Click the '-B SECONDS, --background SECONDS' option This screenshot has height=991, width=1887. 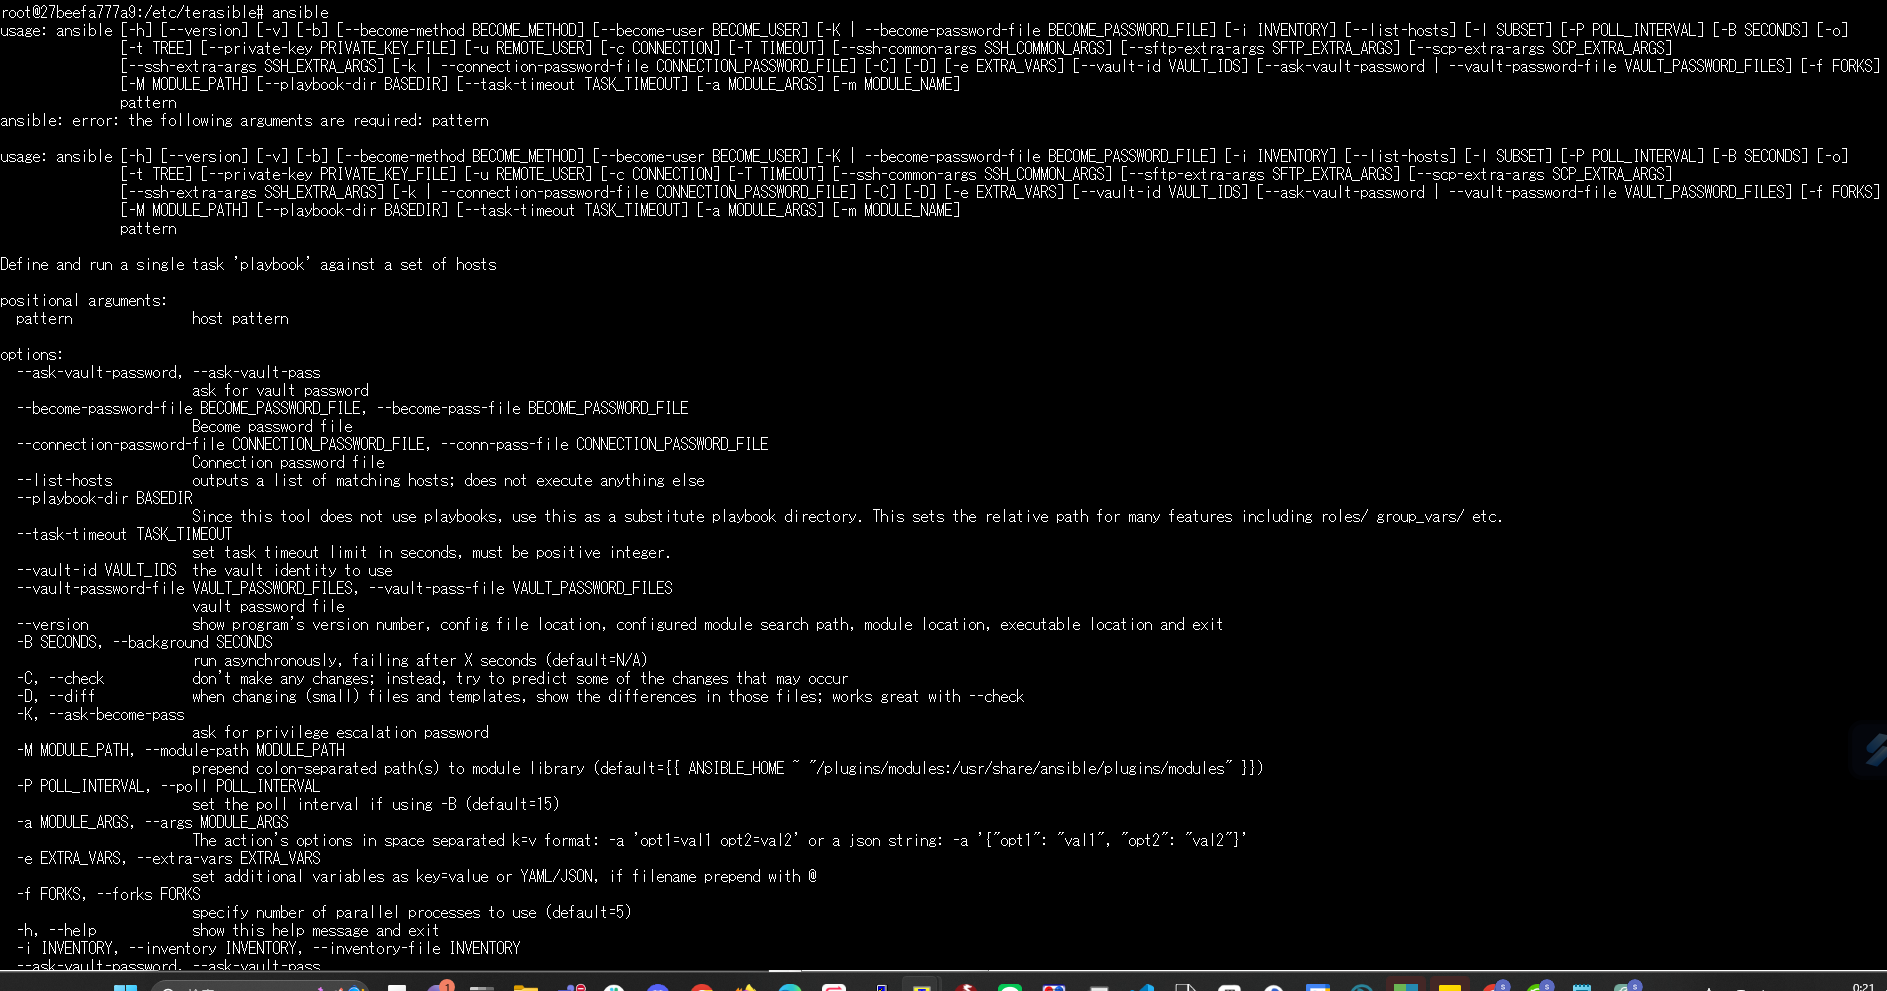coord(144,642)
